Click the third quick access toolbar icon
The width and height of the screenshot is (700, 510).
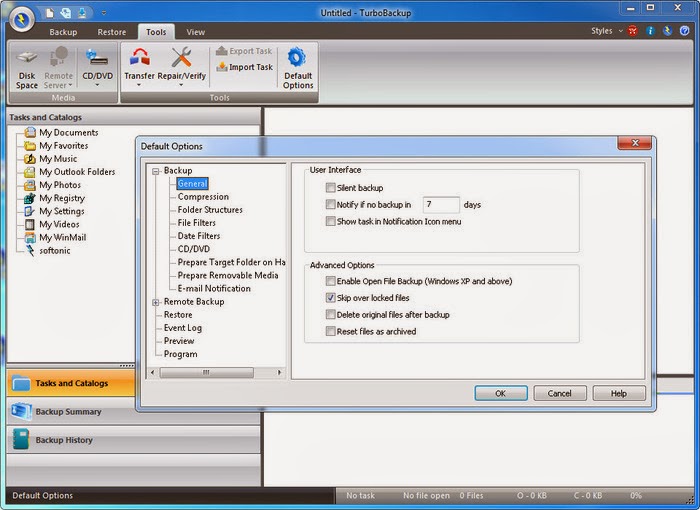[83, 13]
